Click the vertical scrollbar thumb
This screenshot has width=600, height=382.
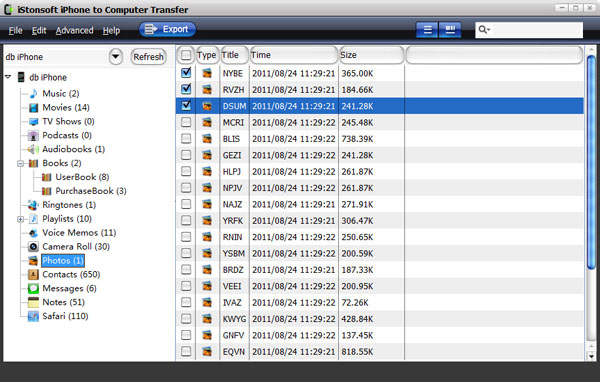[x=591, y=163]
